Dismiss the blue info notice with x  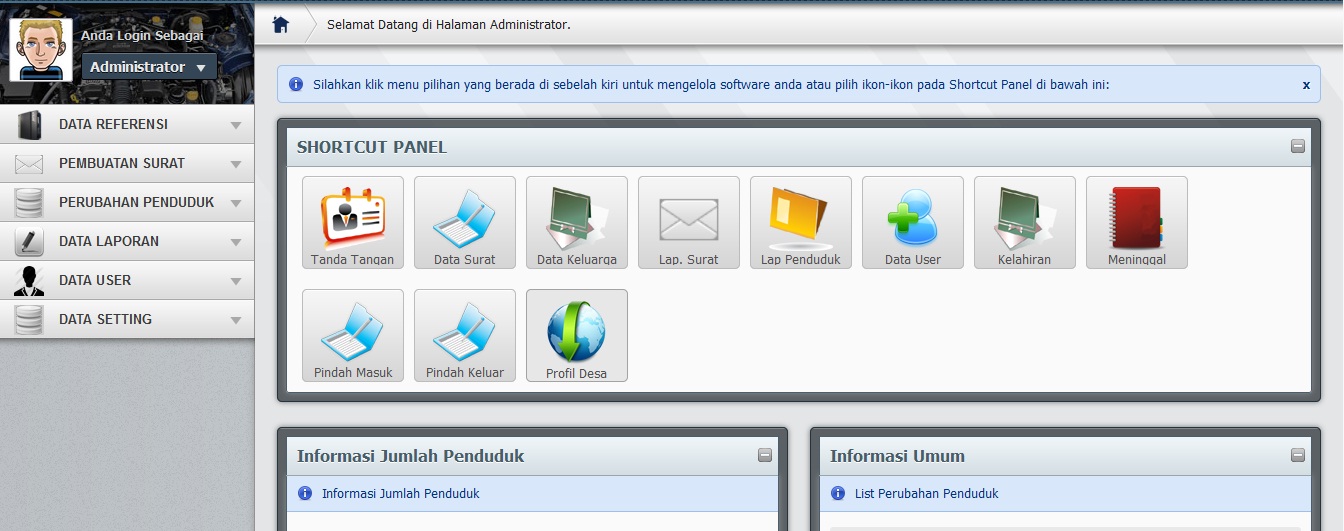click(1306, 85)
